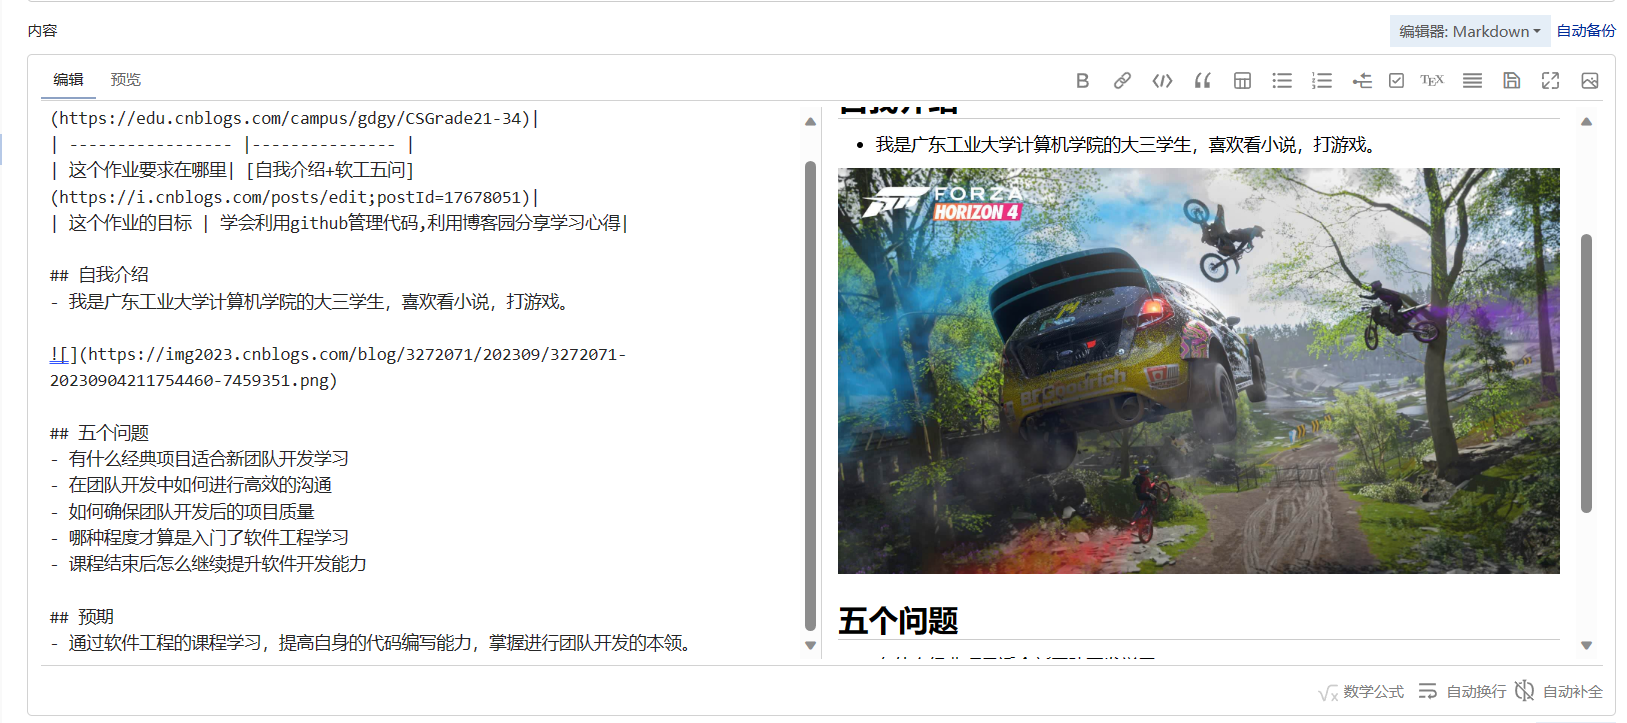The height and width of the screenshot is (723, 1627).
Task: Save the draft with the floppy disk icon
Action: click(1512, 81)
